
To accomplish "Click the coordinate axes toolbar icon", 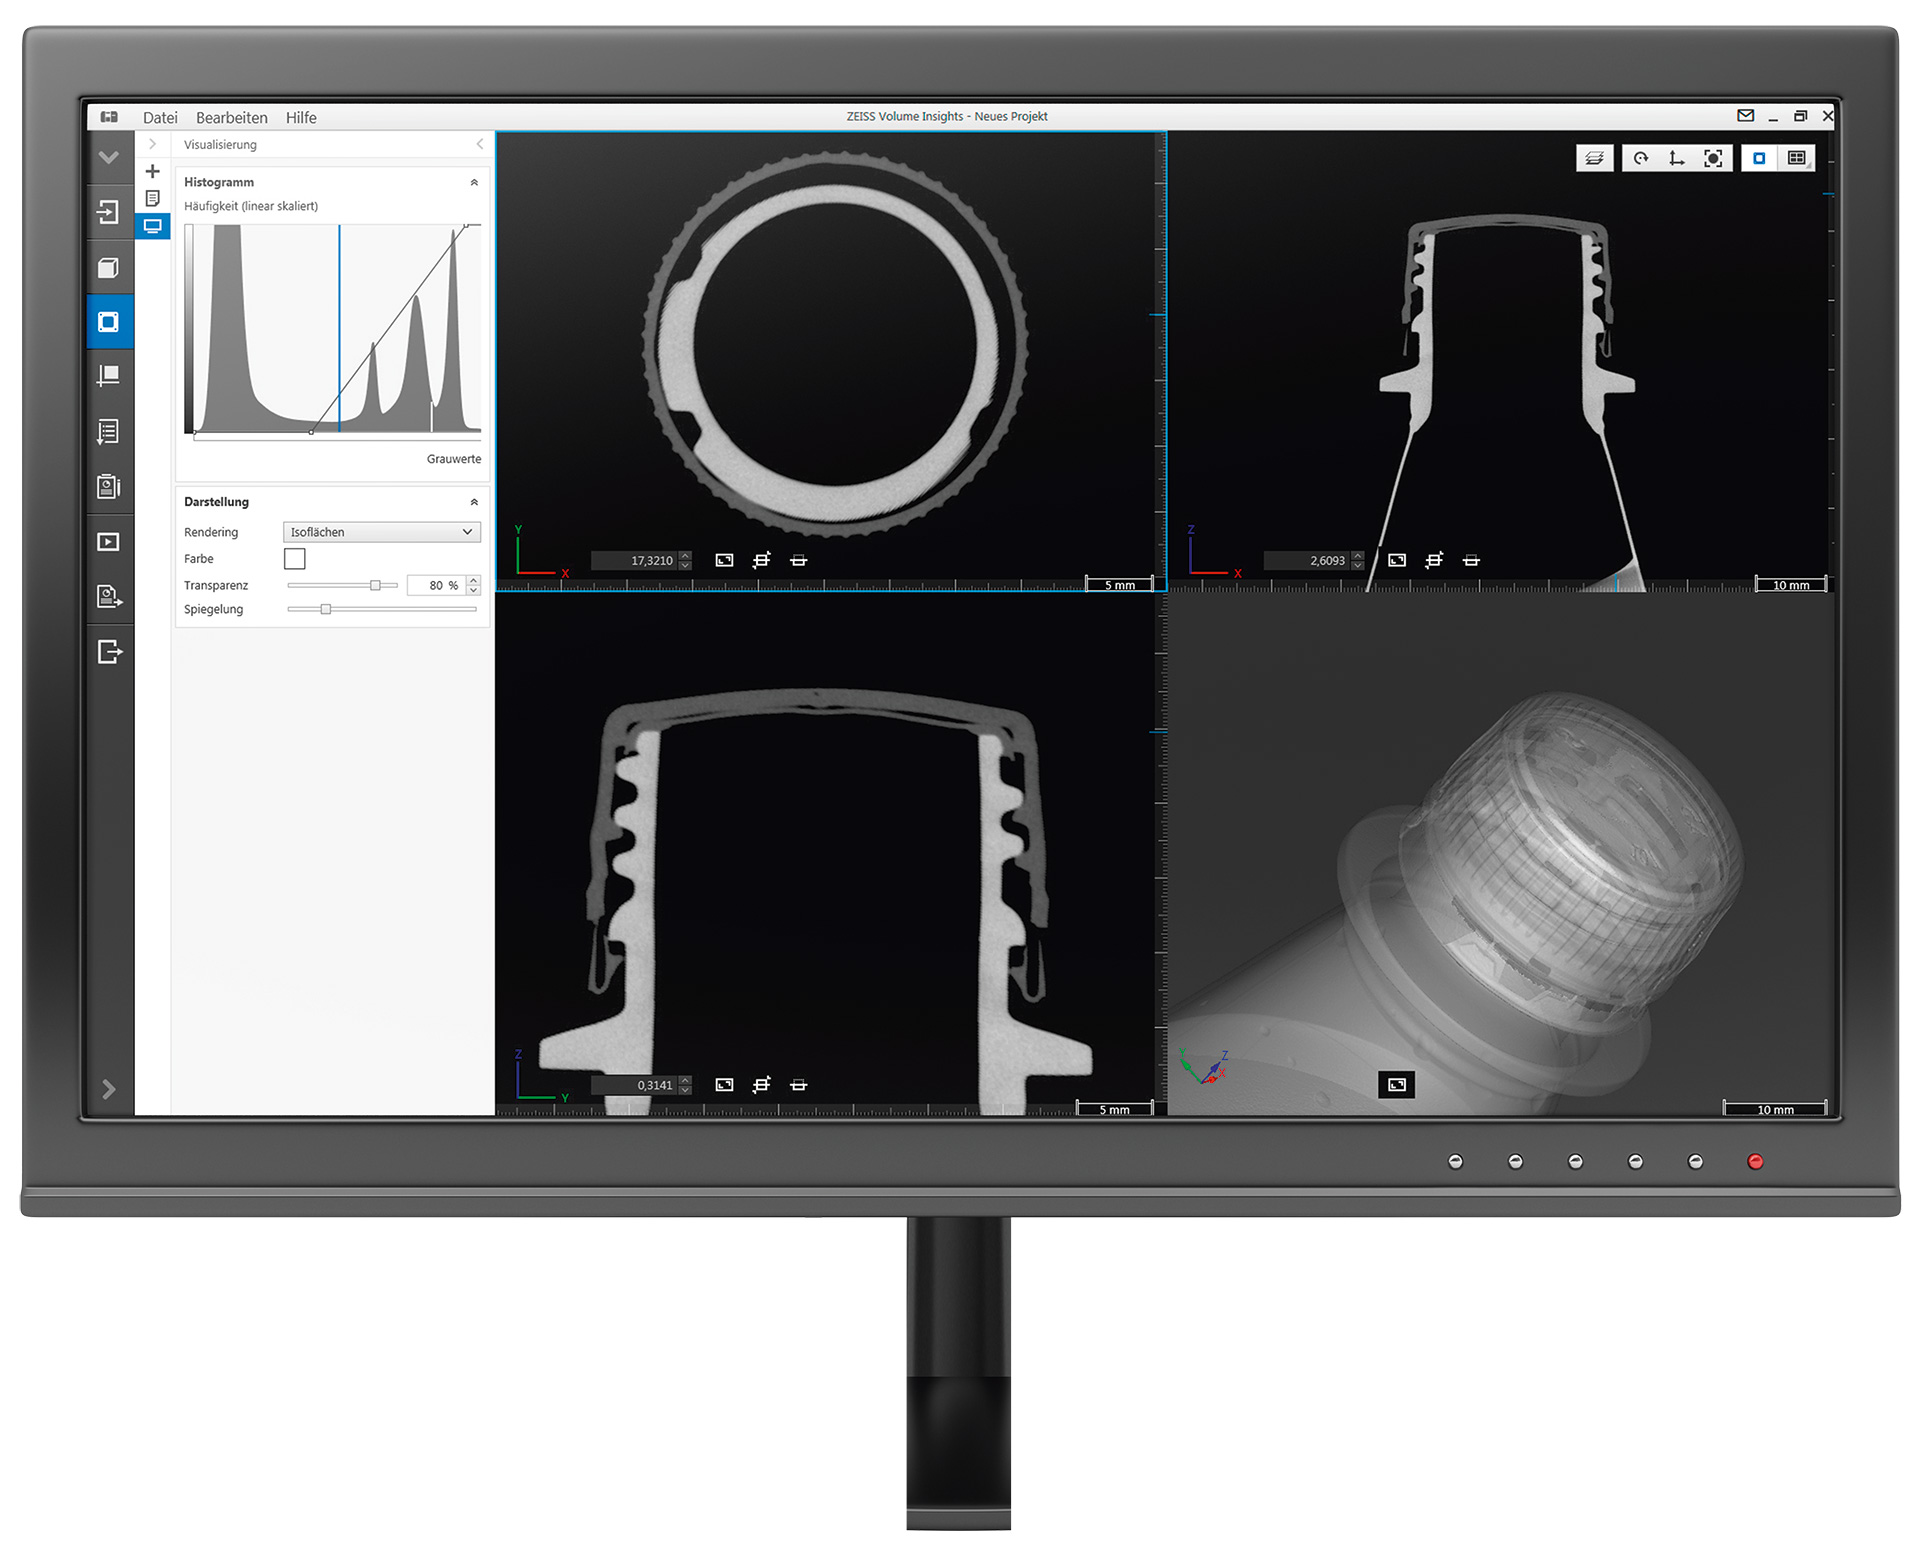I will 1677,158.
